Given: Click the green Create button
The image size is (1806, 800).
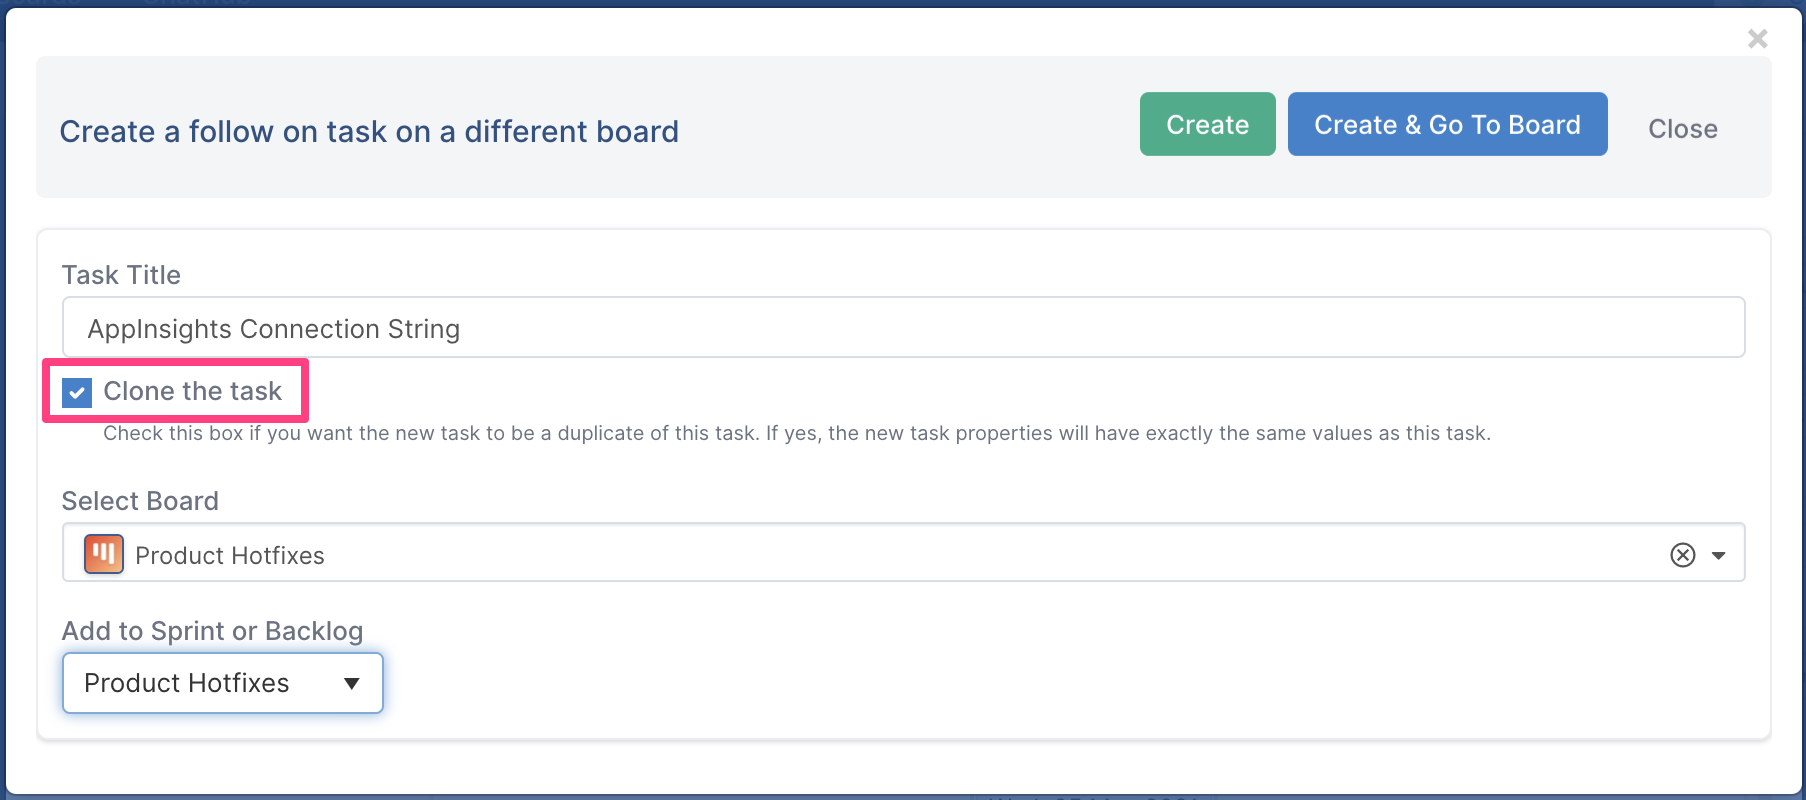Looking at the screenshot, I should [x=1207, y=124].
